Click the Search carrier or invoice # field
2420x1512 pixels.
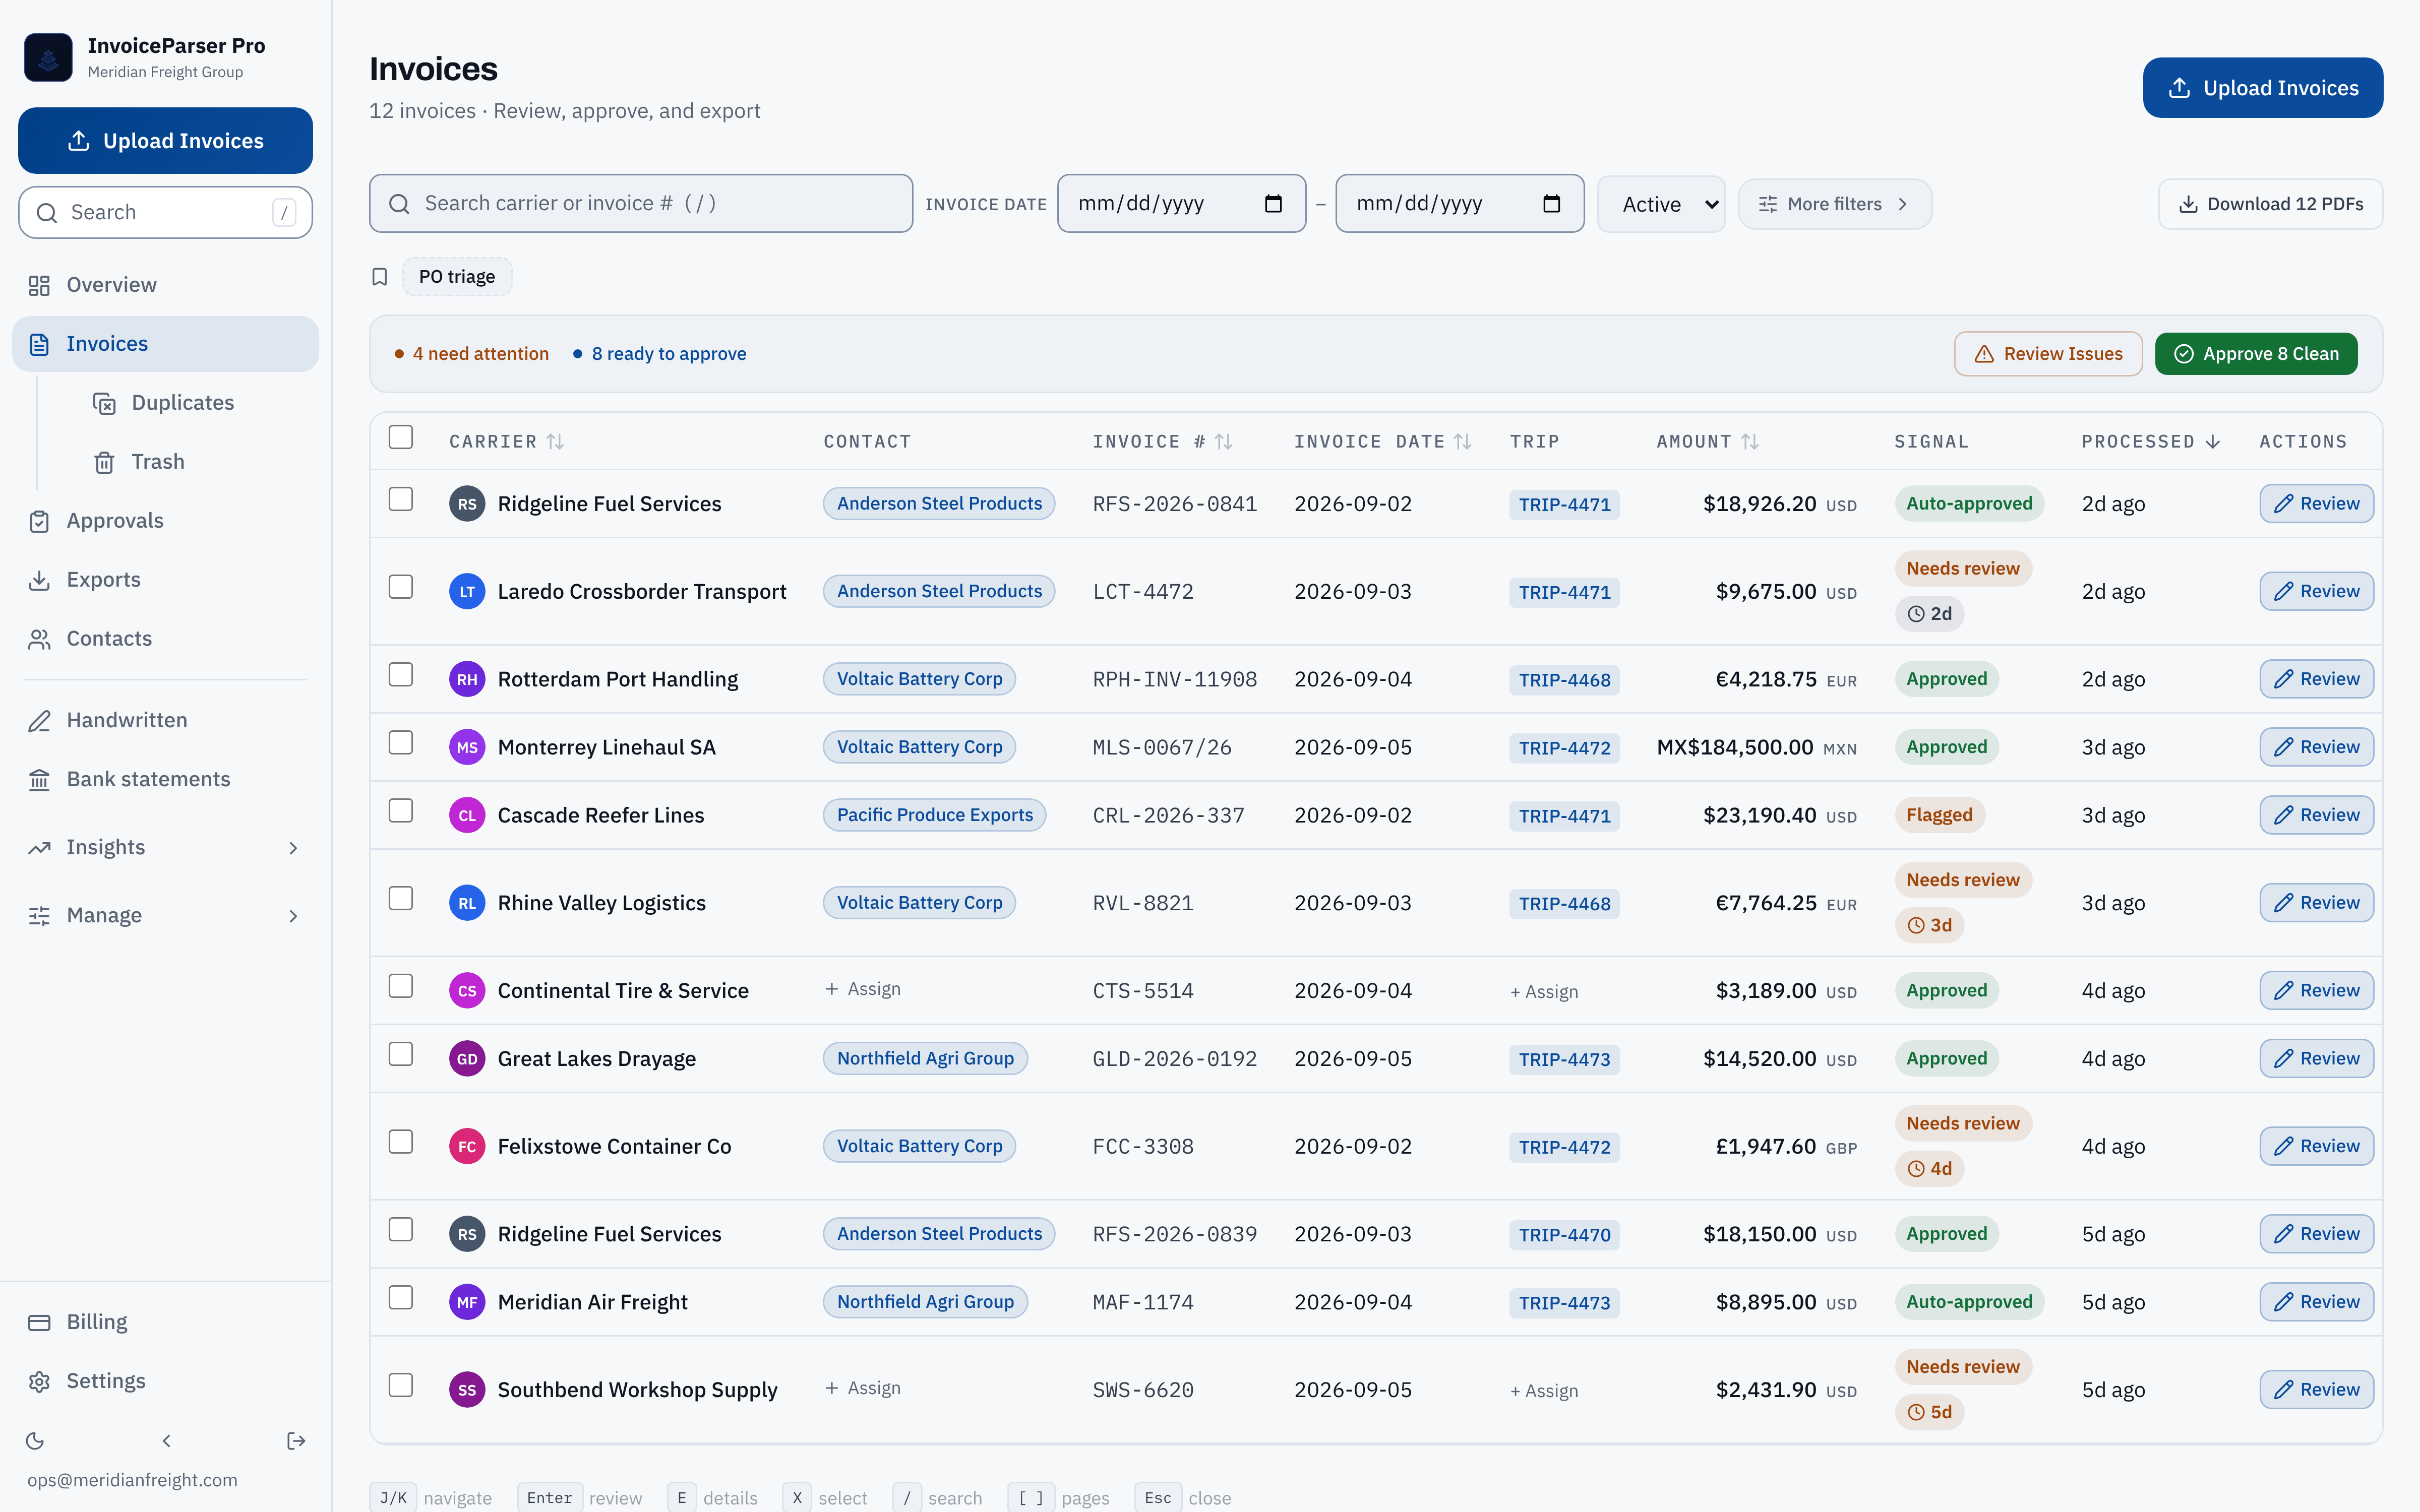(x=641, y=204)
